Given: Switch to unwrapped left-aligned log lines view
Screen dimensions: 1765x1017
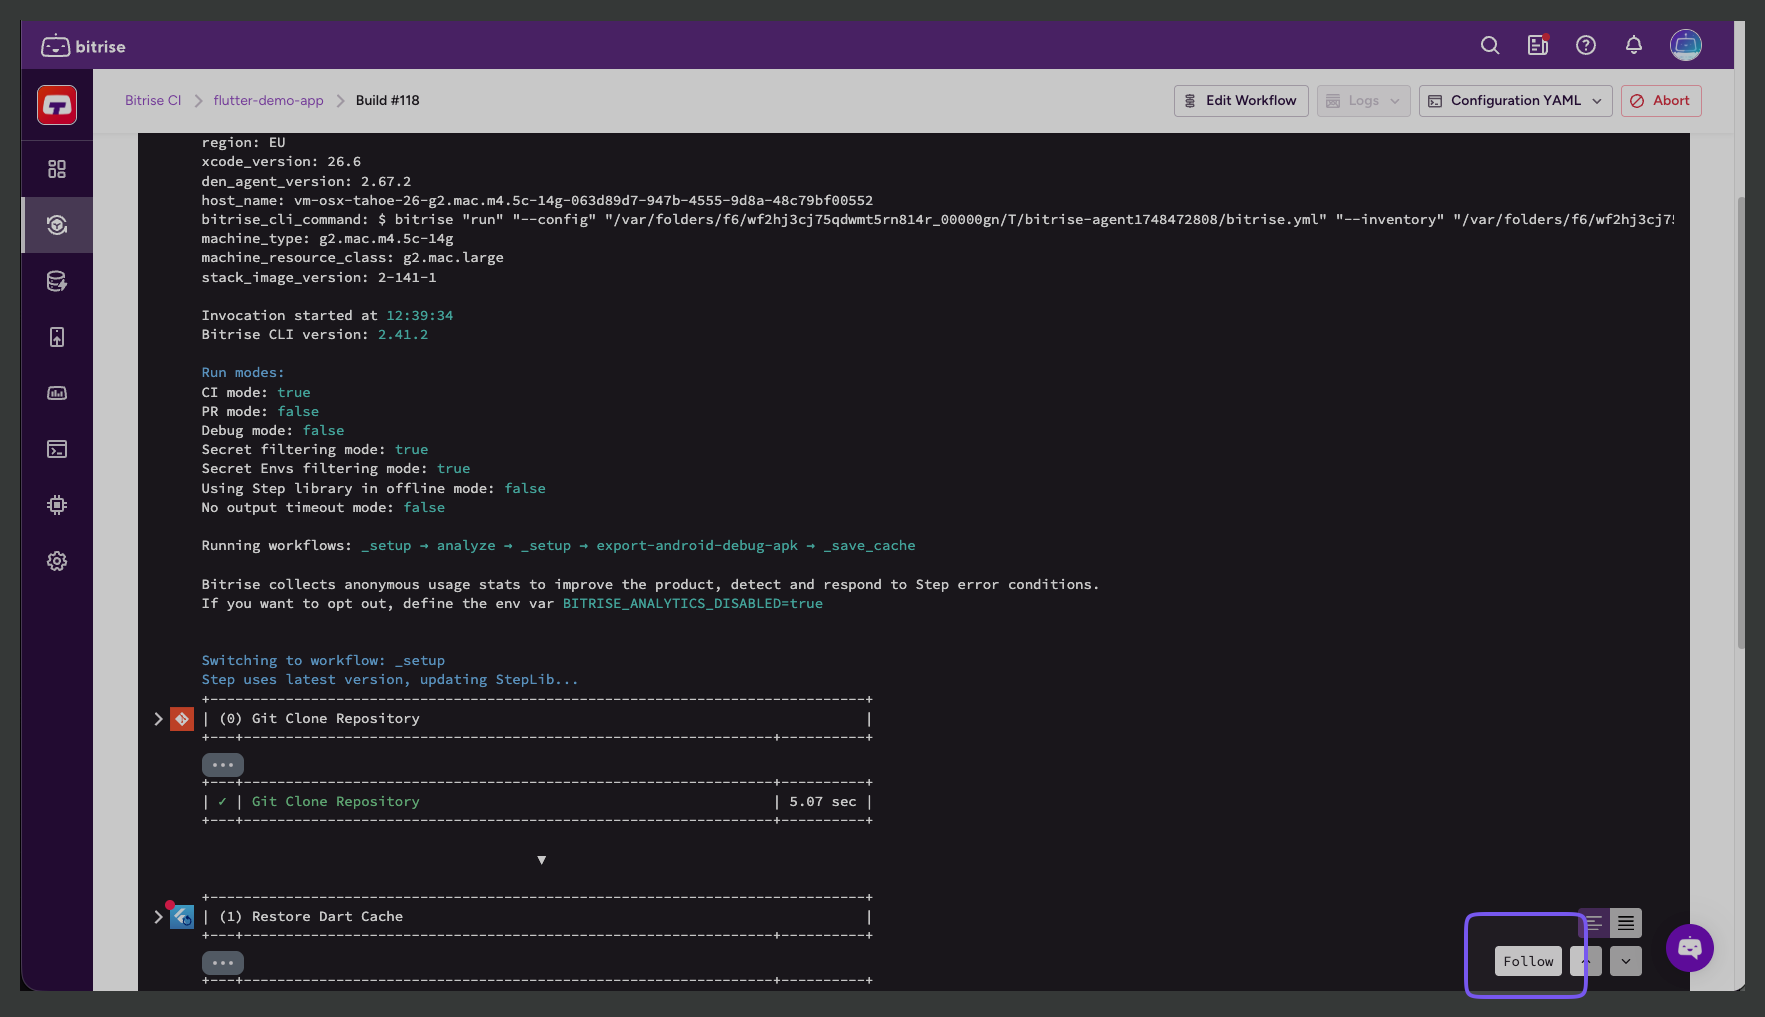Looking at the screenshot, I should pos(1594,922).
